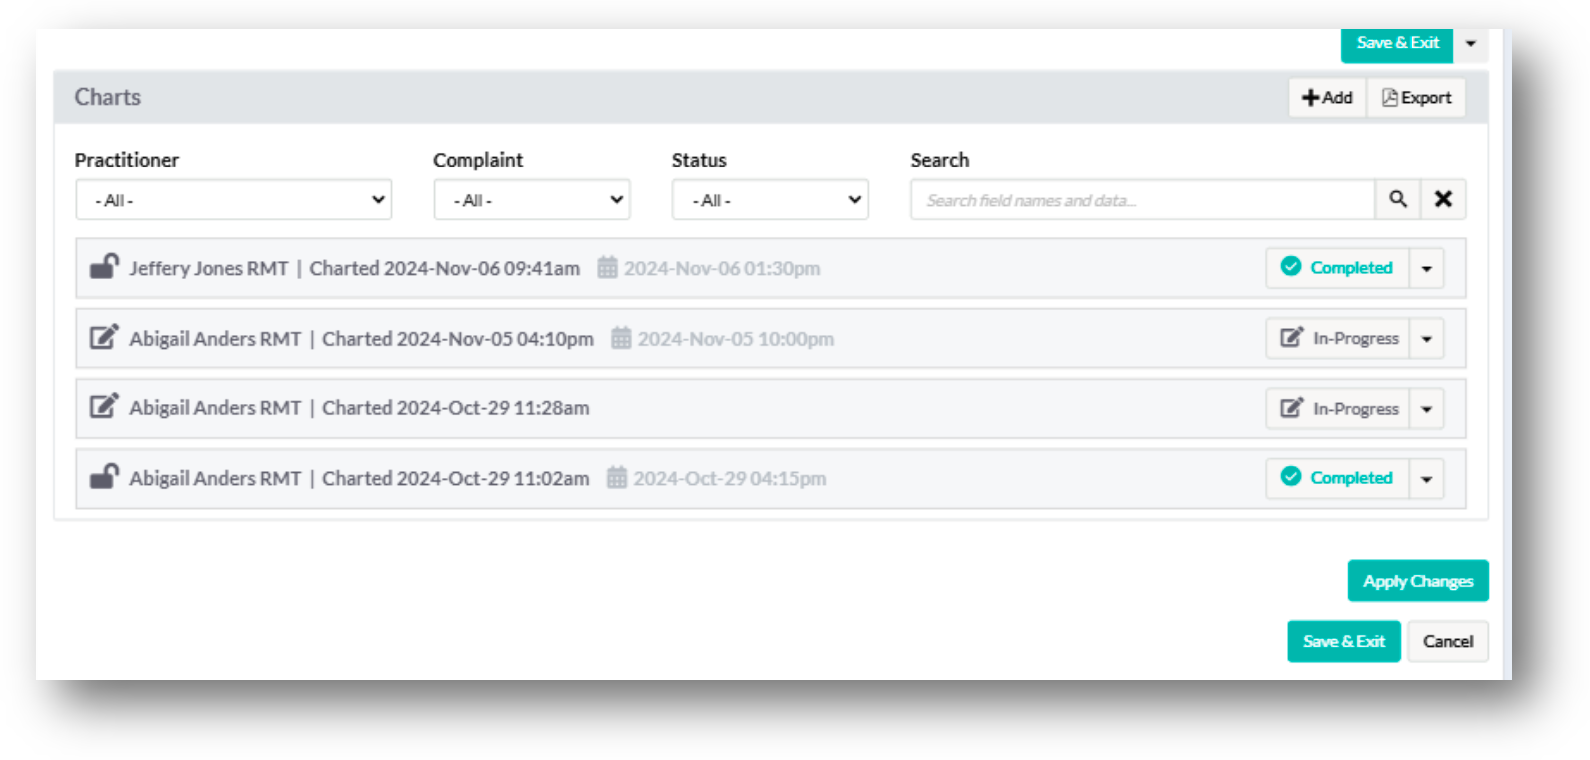Image resolution: width=1590 pixels, height=760 pixels.
Task: Click the Apply Changes button
Action: coord(1417,581)
